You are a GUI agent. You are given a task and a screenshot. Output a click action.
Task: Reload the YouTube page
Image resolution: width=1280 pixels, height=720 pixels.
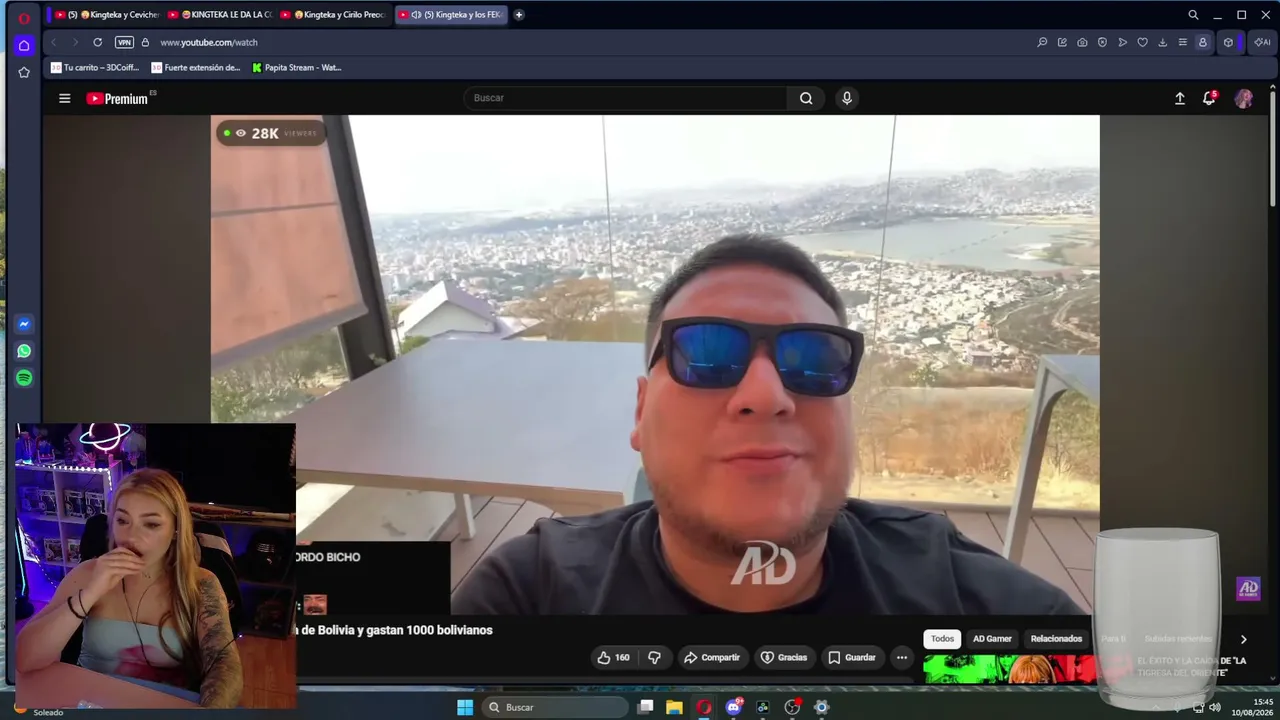(x=97, y=42)
